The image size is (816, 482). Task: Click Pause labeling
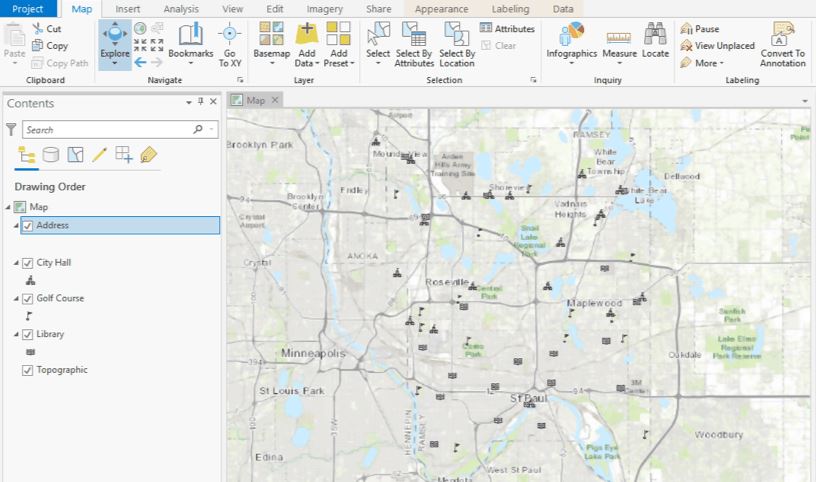[x=700, y=29]
